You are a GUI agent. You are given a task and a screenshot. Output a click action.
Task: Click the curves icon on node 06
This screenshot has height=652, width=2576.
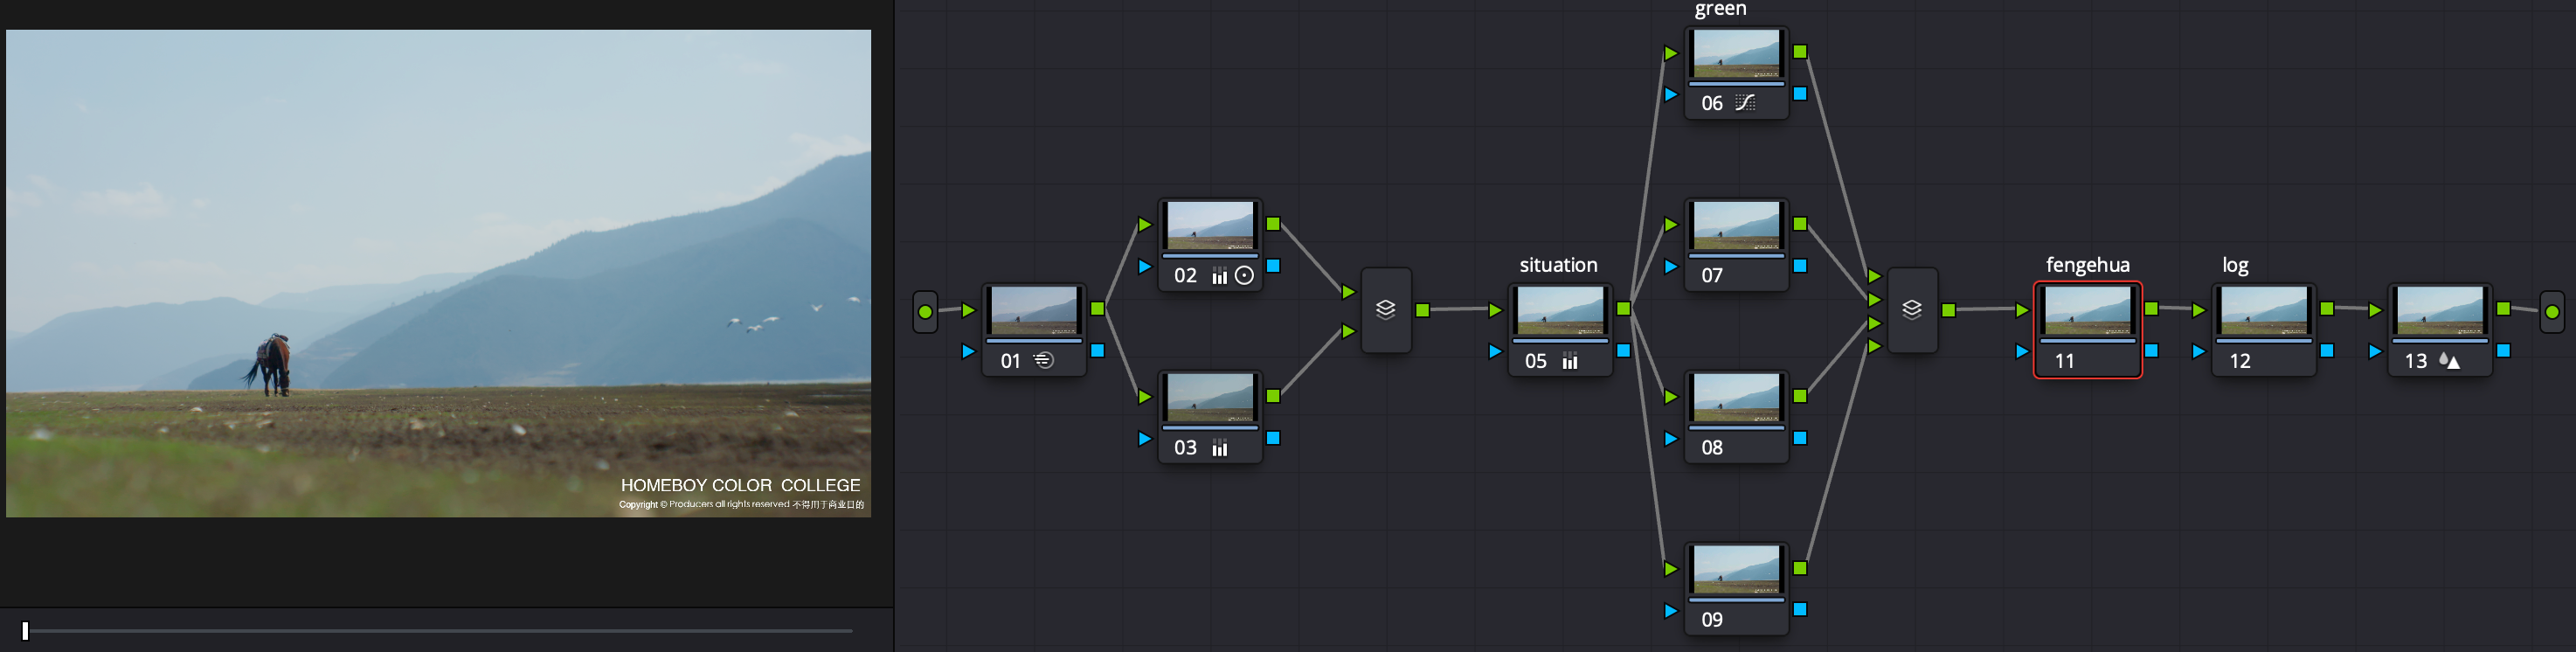[x=1745, y=103]
